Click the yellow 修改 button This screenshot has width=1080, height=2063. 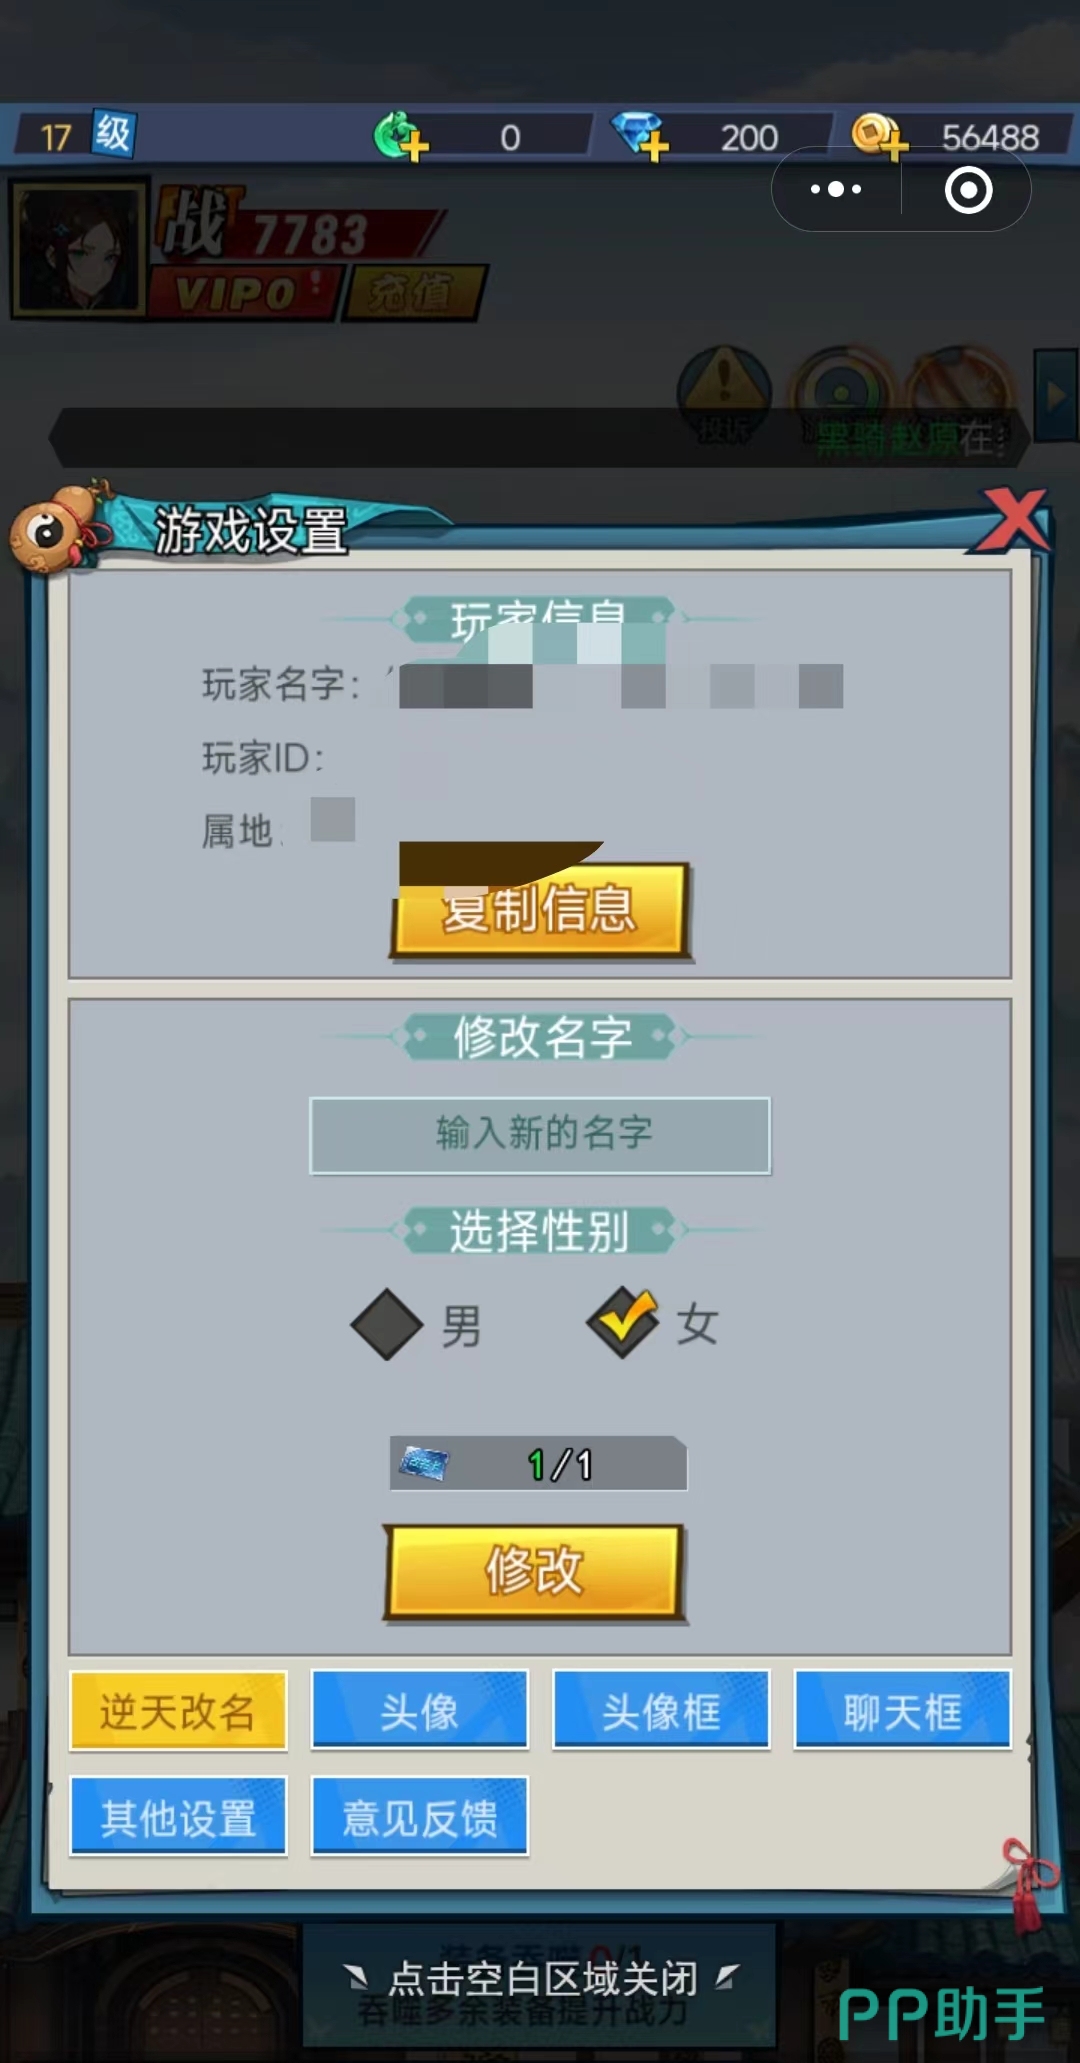point(534,1571)
